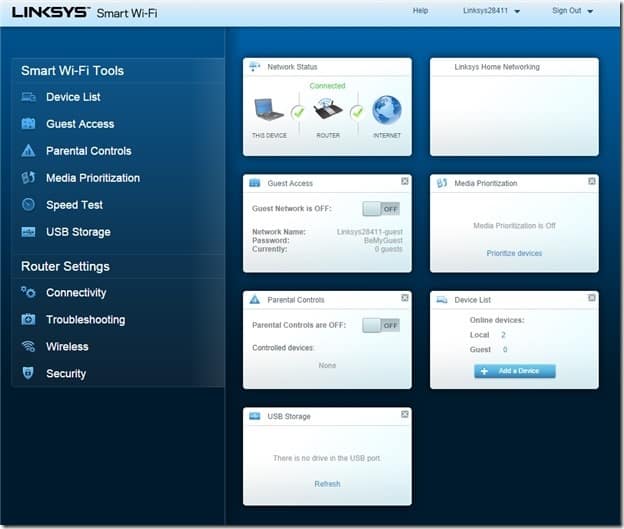Click guest network name Linksys28411-guest
Screen dimensions: 624x529
click(370, 232)
